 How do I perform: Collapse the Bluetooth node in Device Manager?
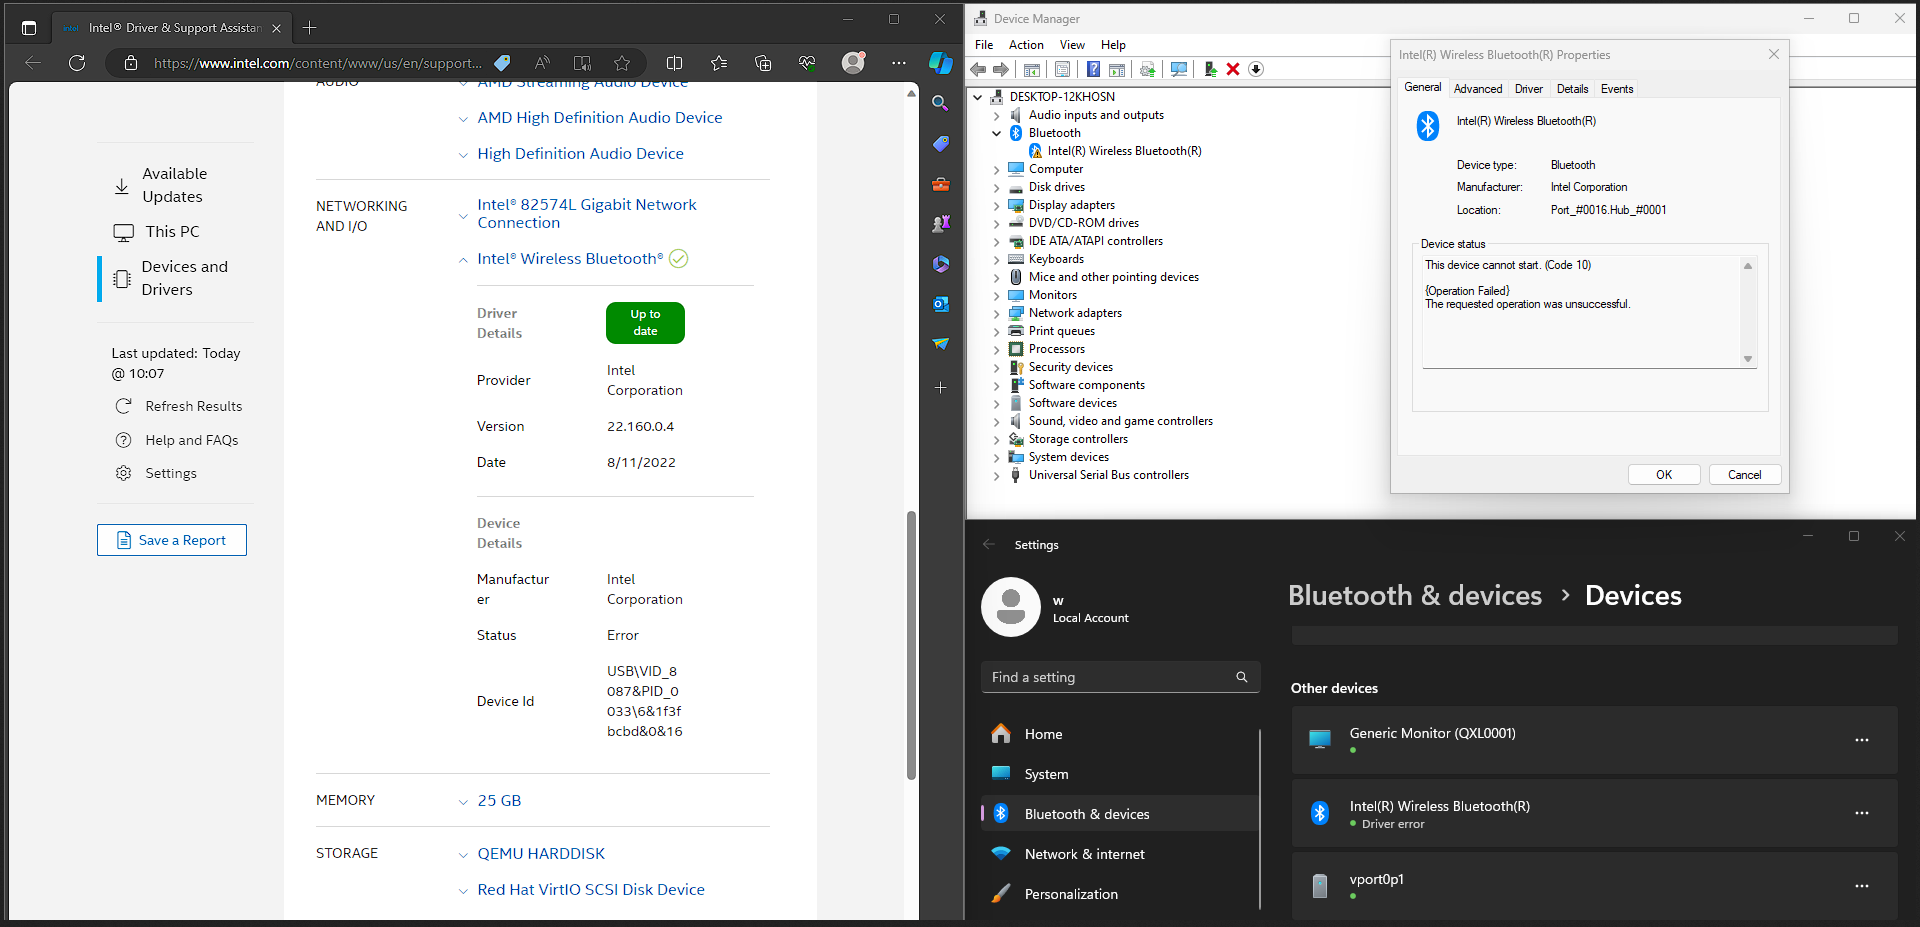[x=996, y=133]
